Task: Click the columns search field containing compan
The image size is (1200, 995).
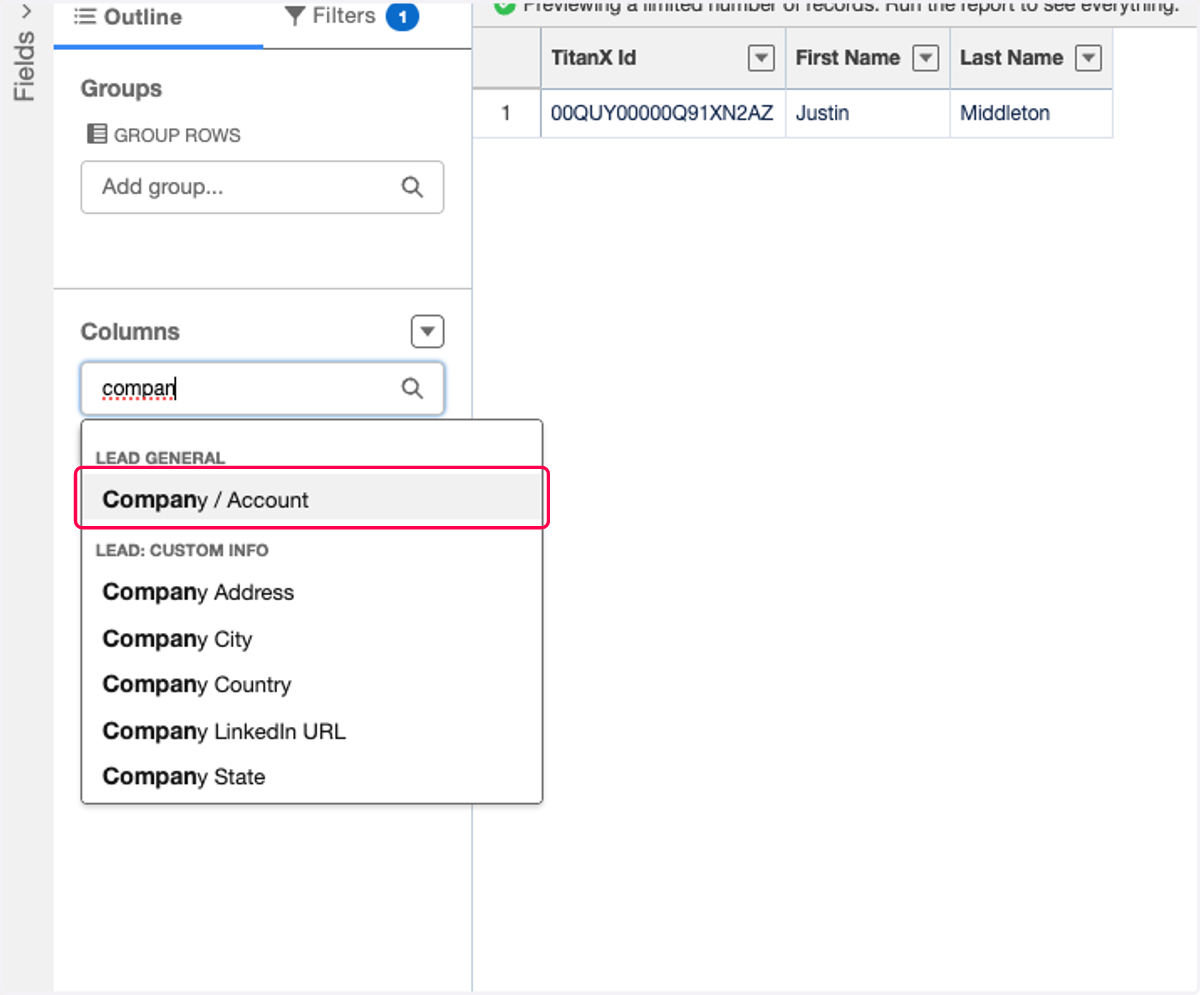Action: (262, 388)
